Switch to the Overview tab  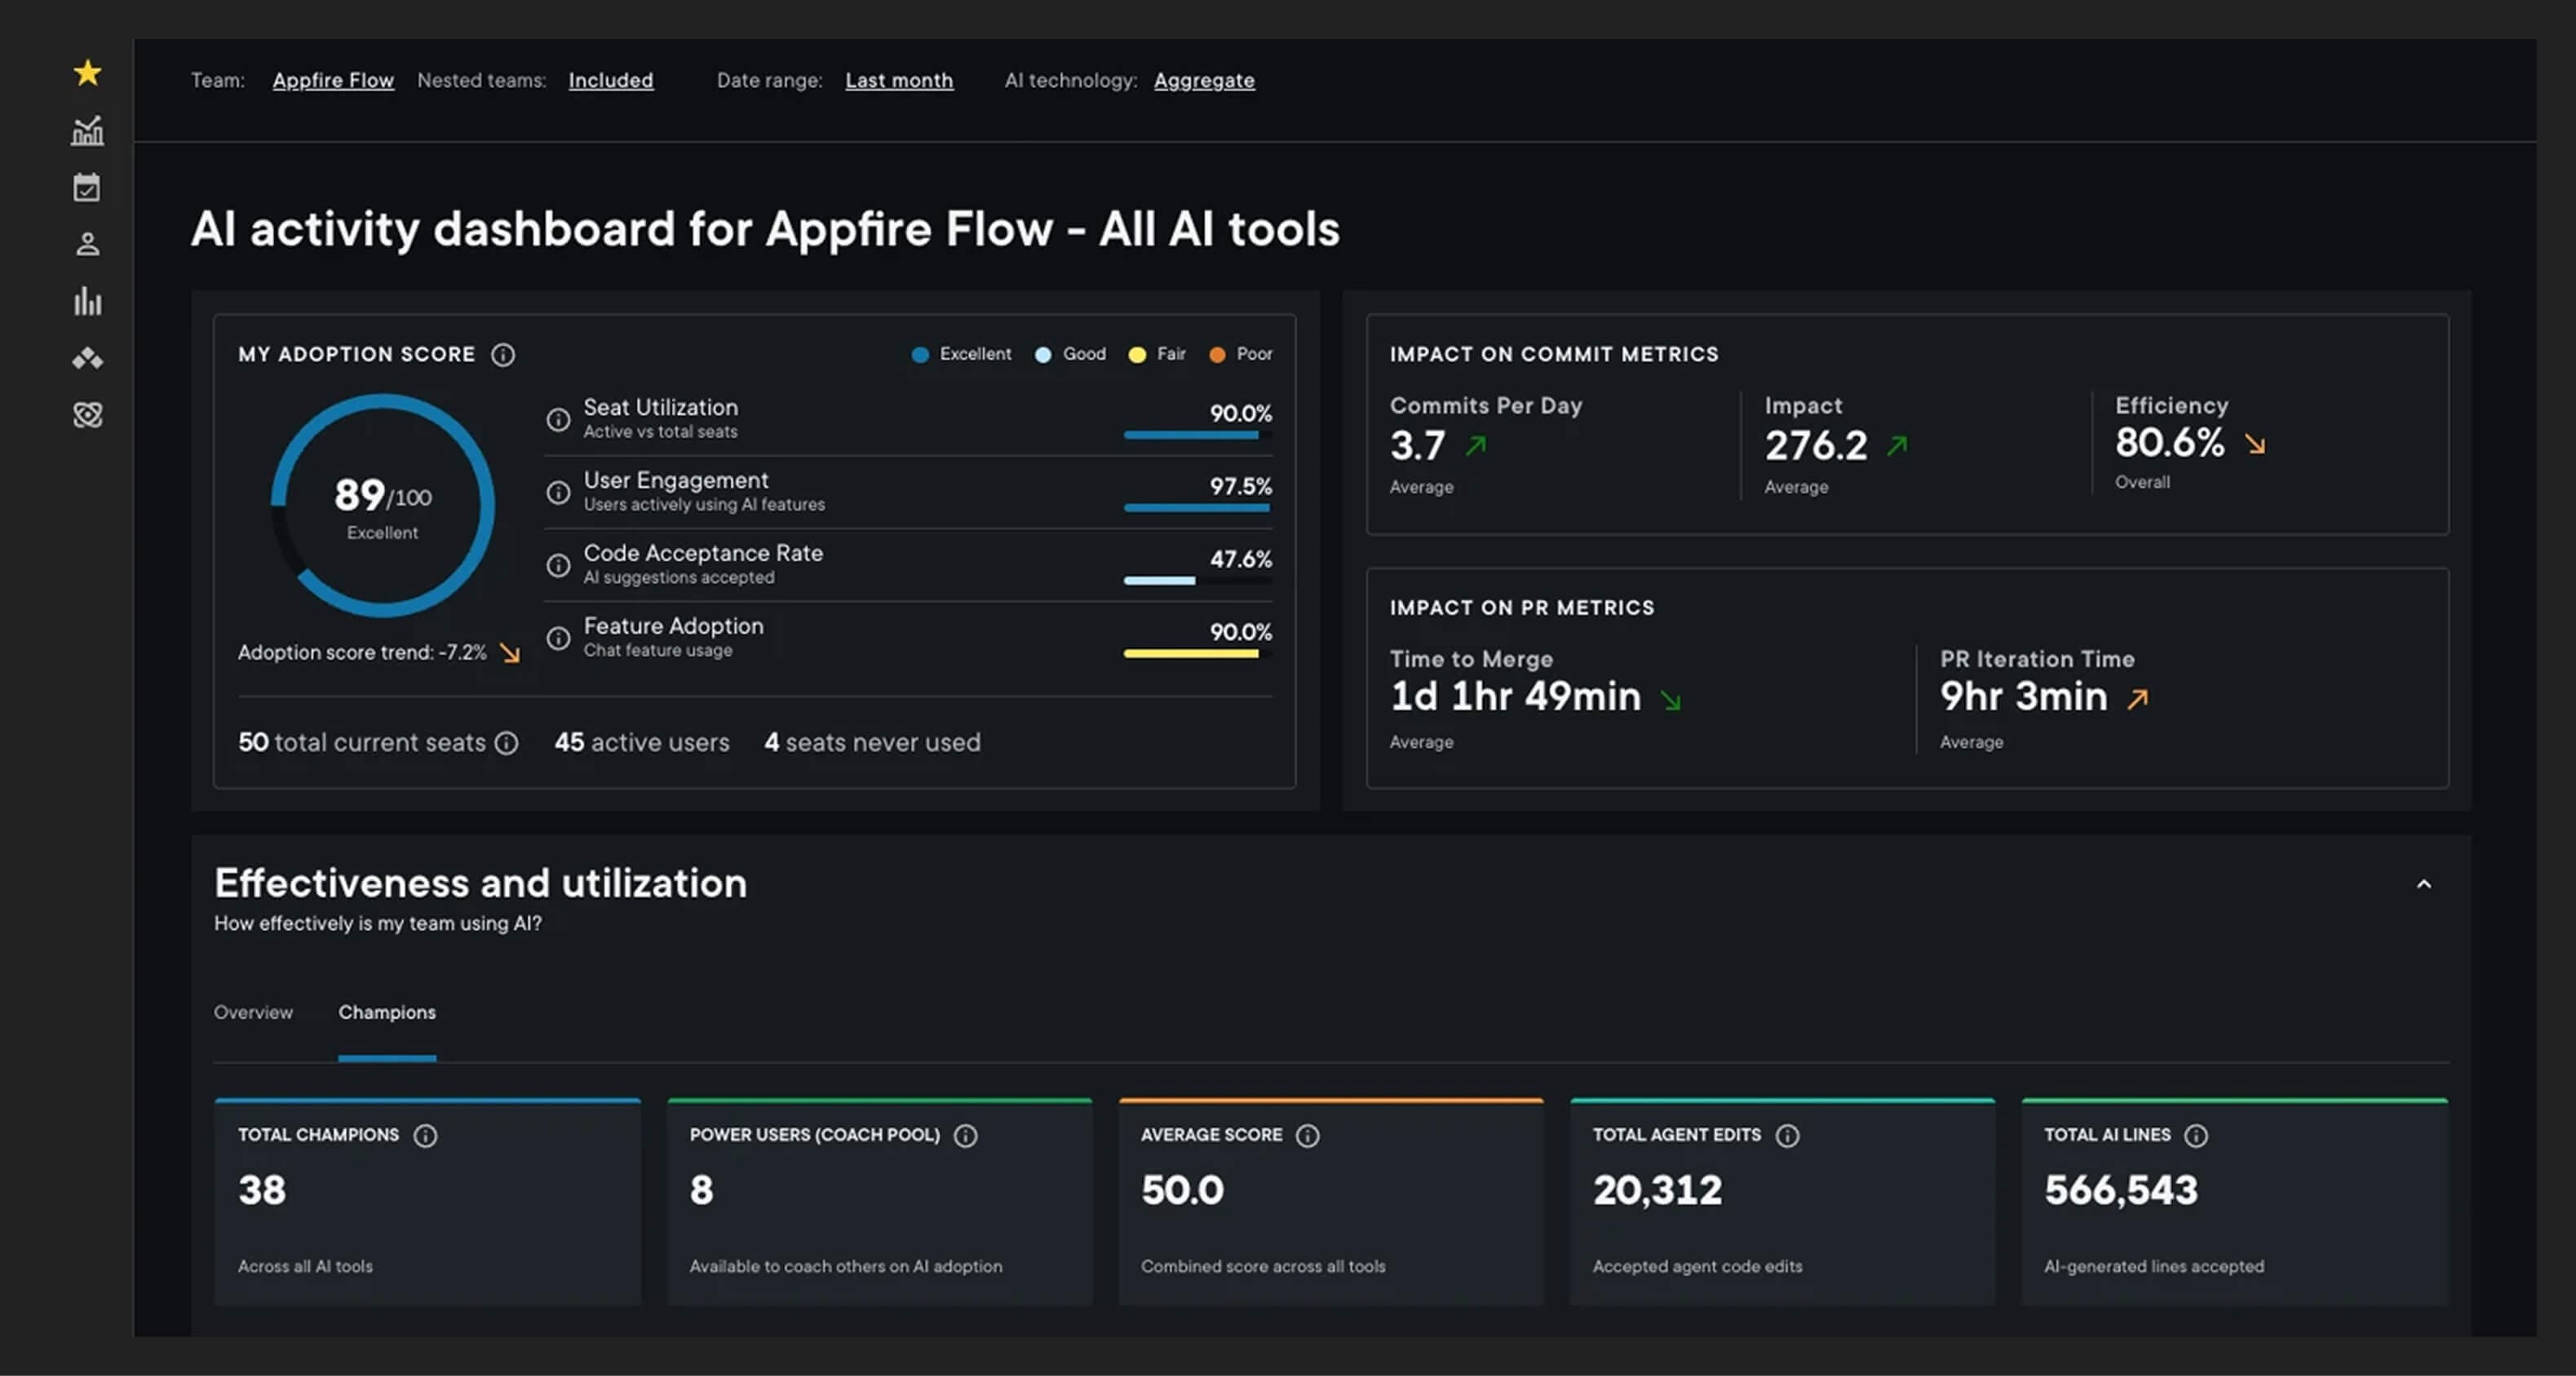point(253,1012)
